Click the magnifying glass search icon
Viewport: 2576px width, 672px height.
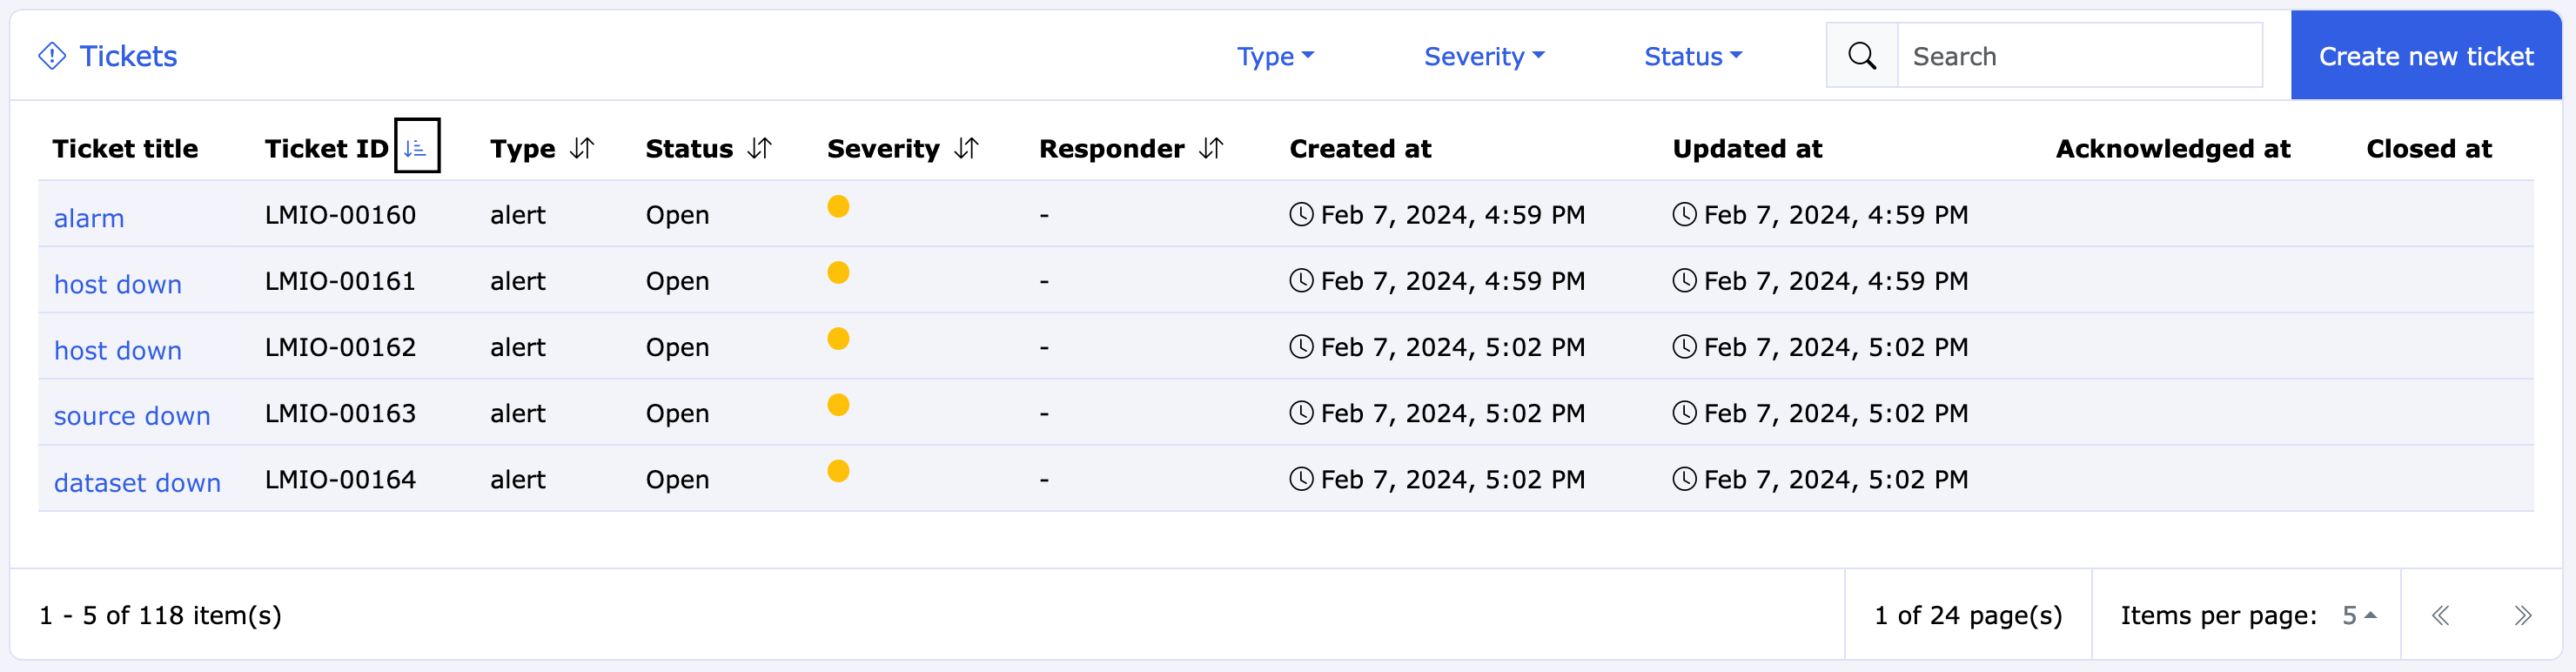1861,56
